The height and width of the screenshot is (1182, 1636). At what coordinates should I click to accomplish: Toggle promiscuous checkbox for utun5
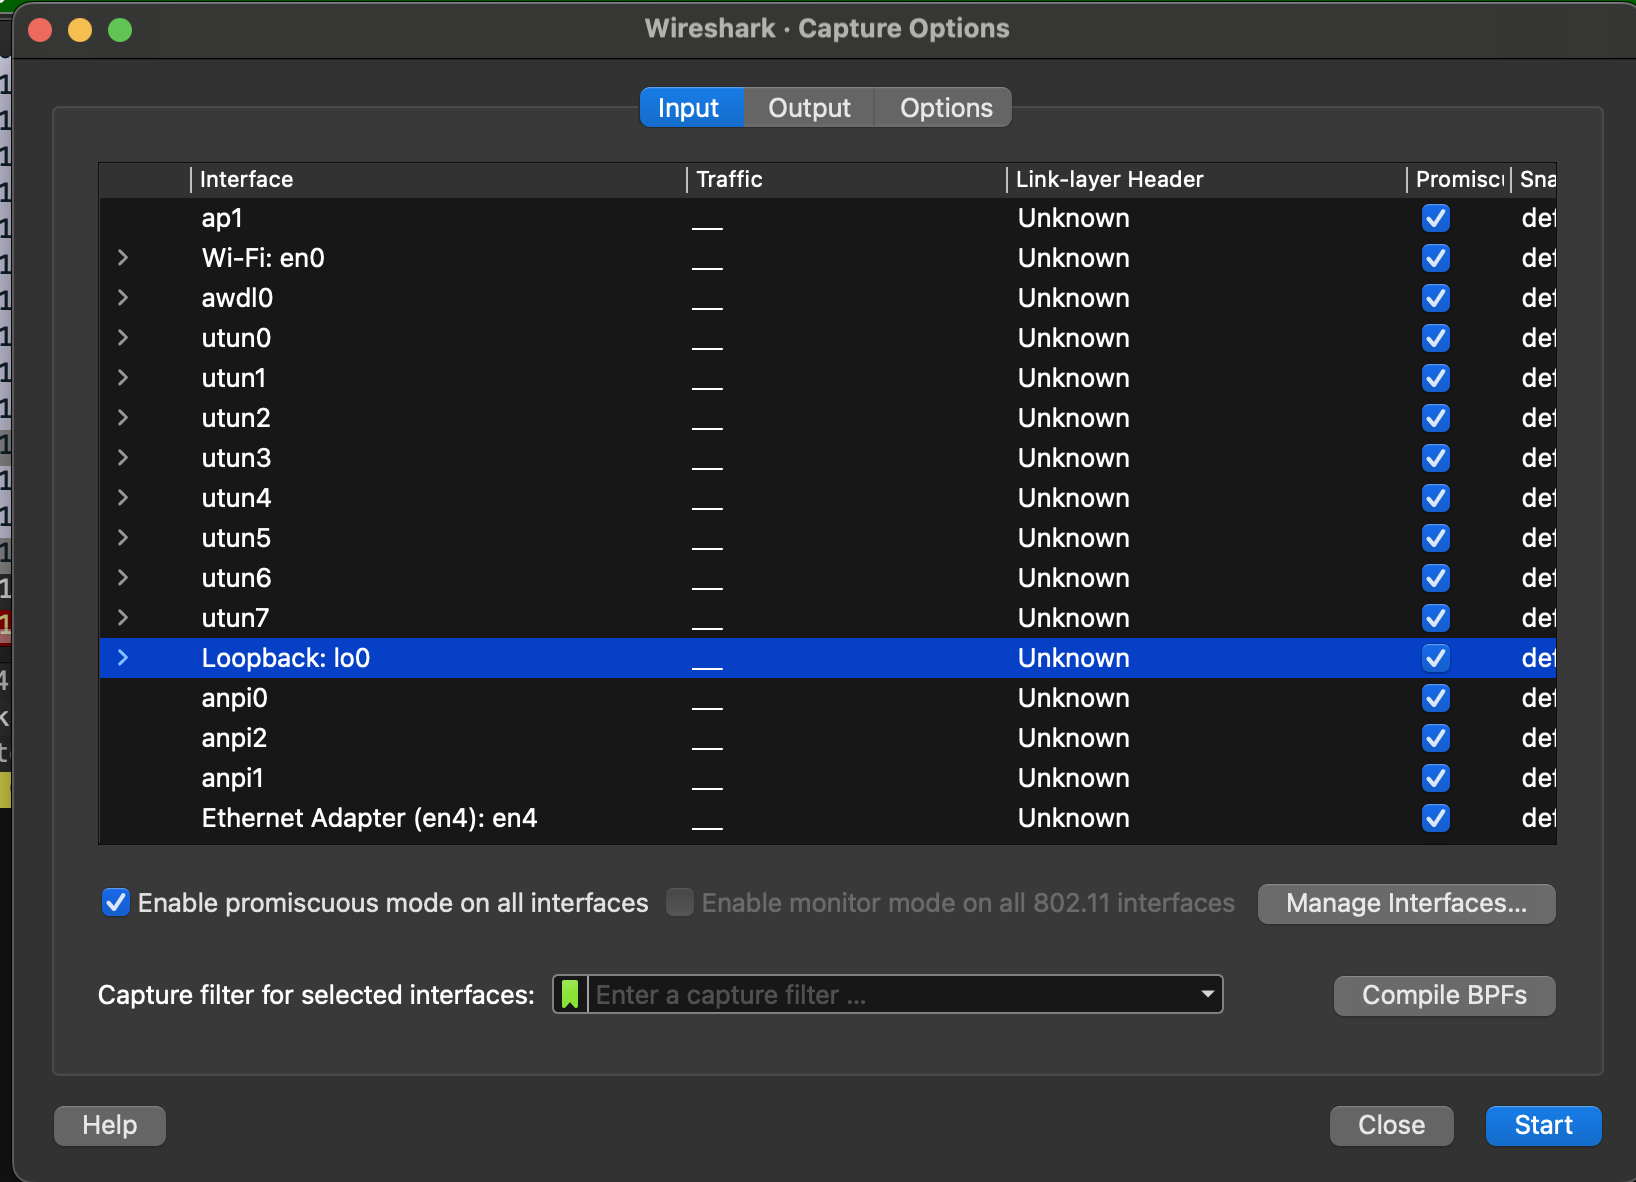pos(1436,538)
